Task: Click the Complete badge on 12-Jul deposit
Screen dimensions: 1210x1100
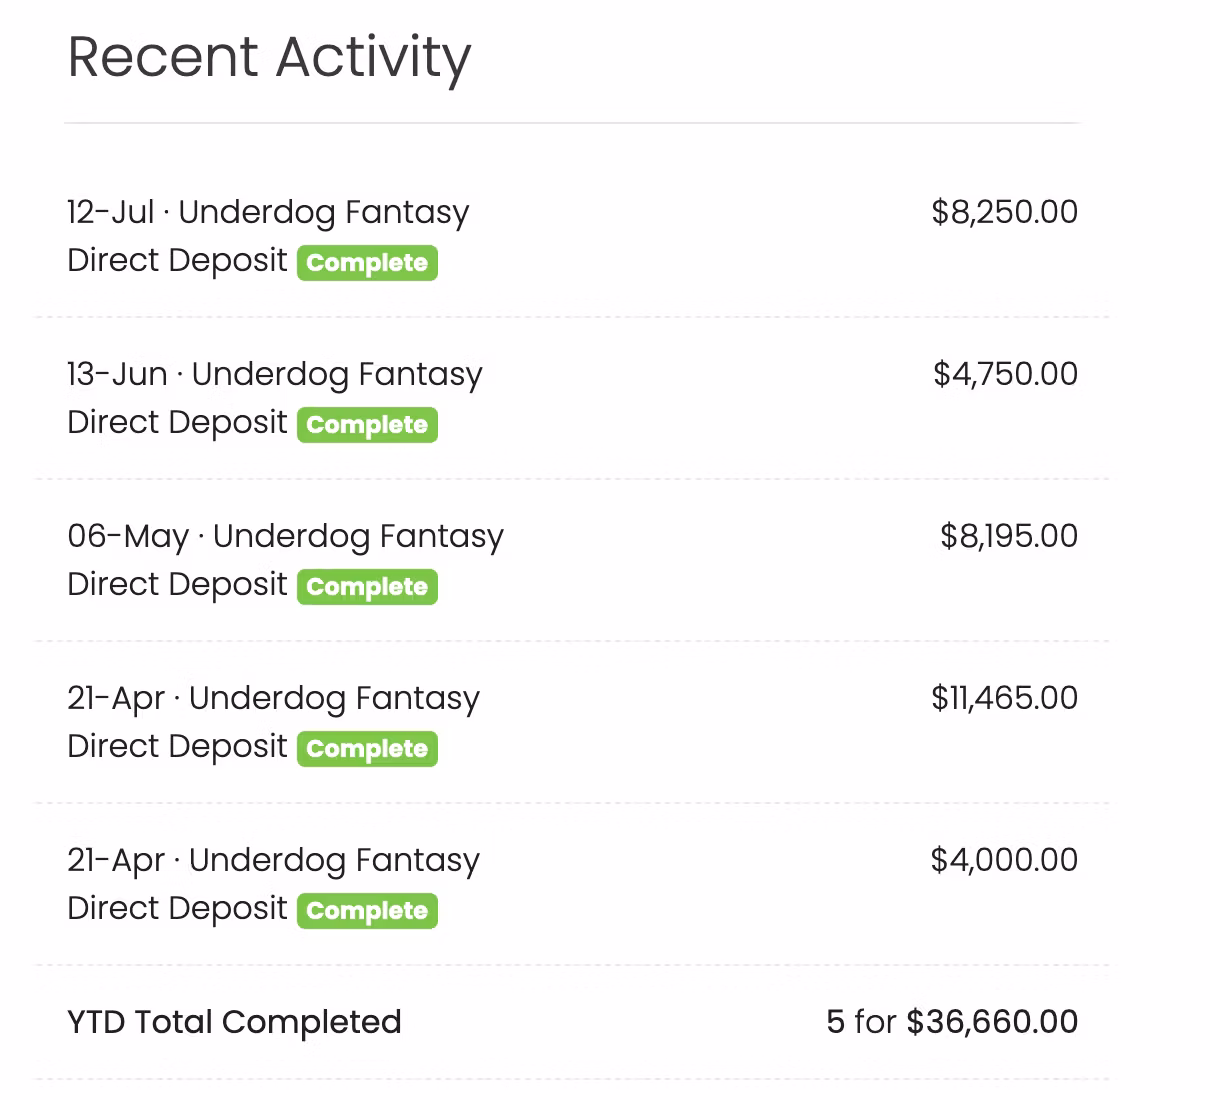Action: pos(367,263)
